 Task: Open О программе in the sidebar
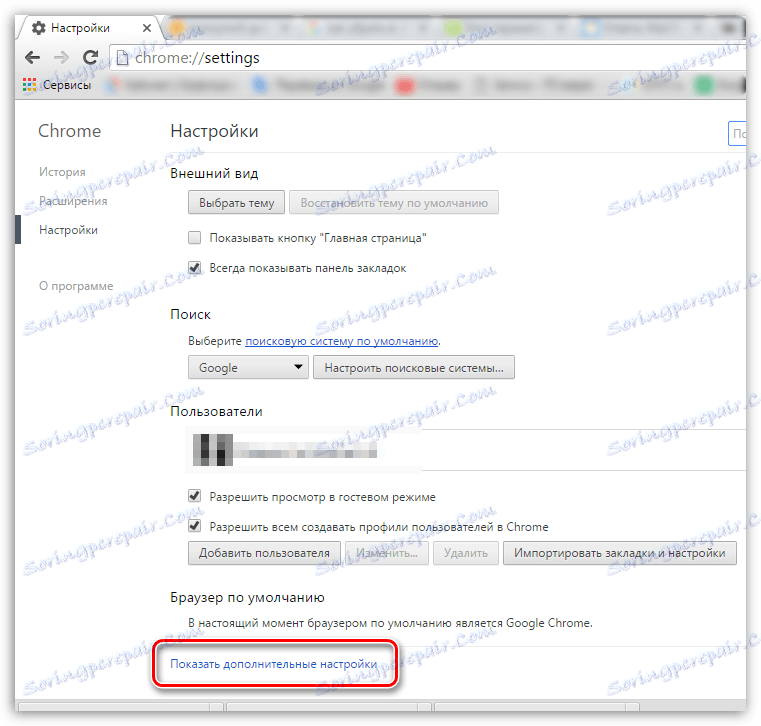click(76, 286)
